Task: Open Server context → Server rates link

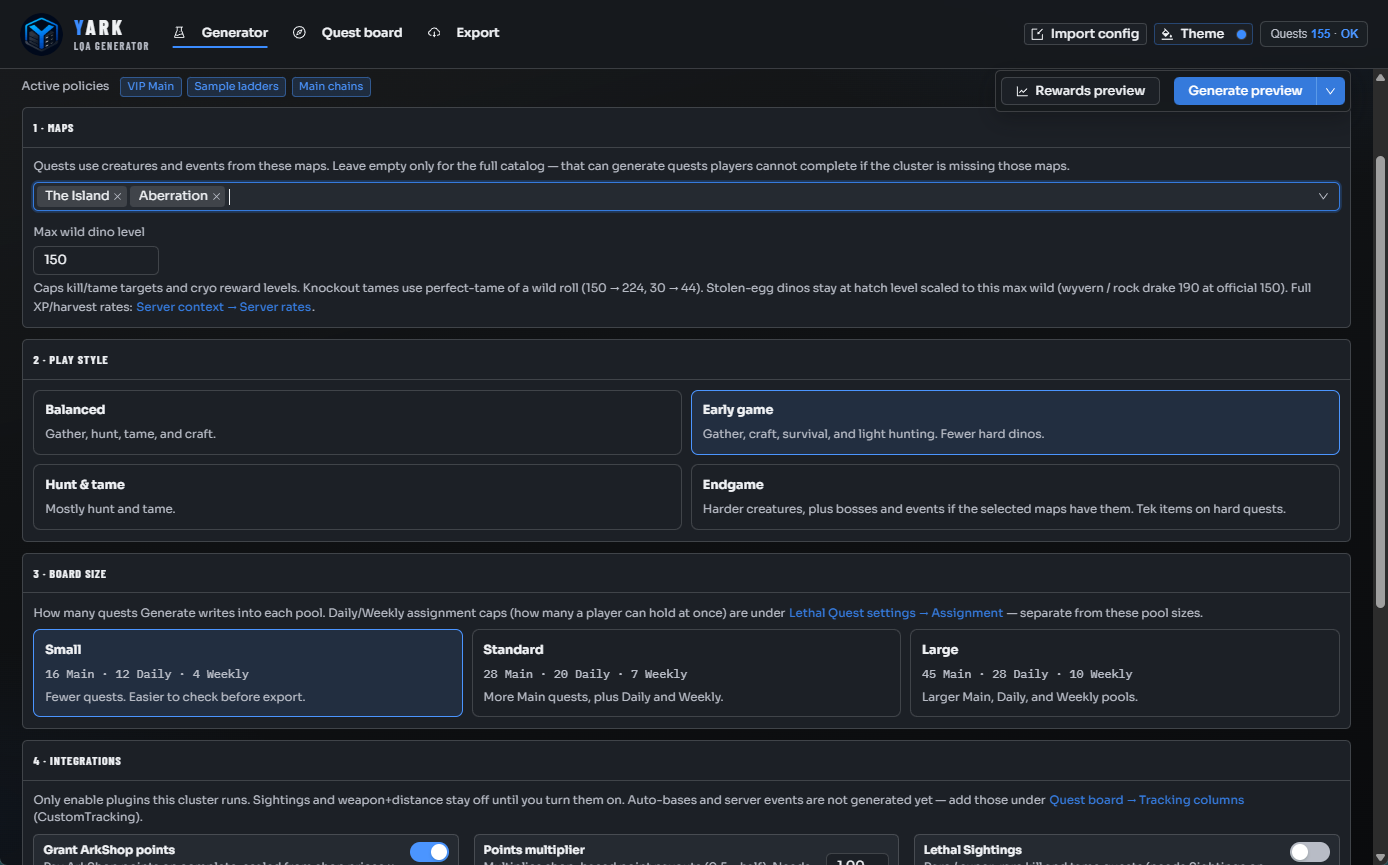Action: [225, 307]
